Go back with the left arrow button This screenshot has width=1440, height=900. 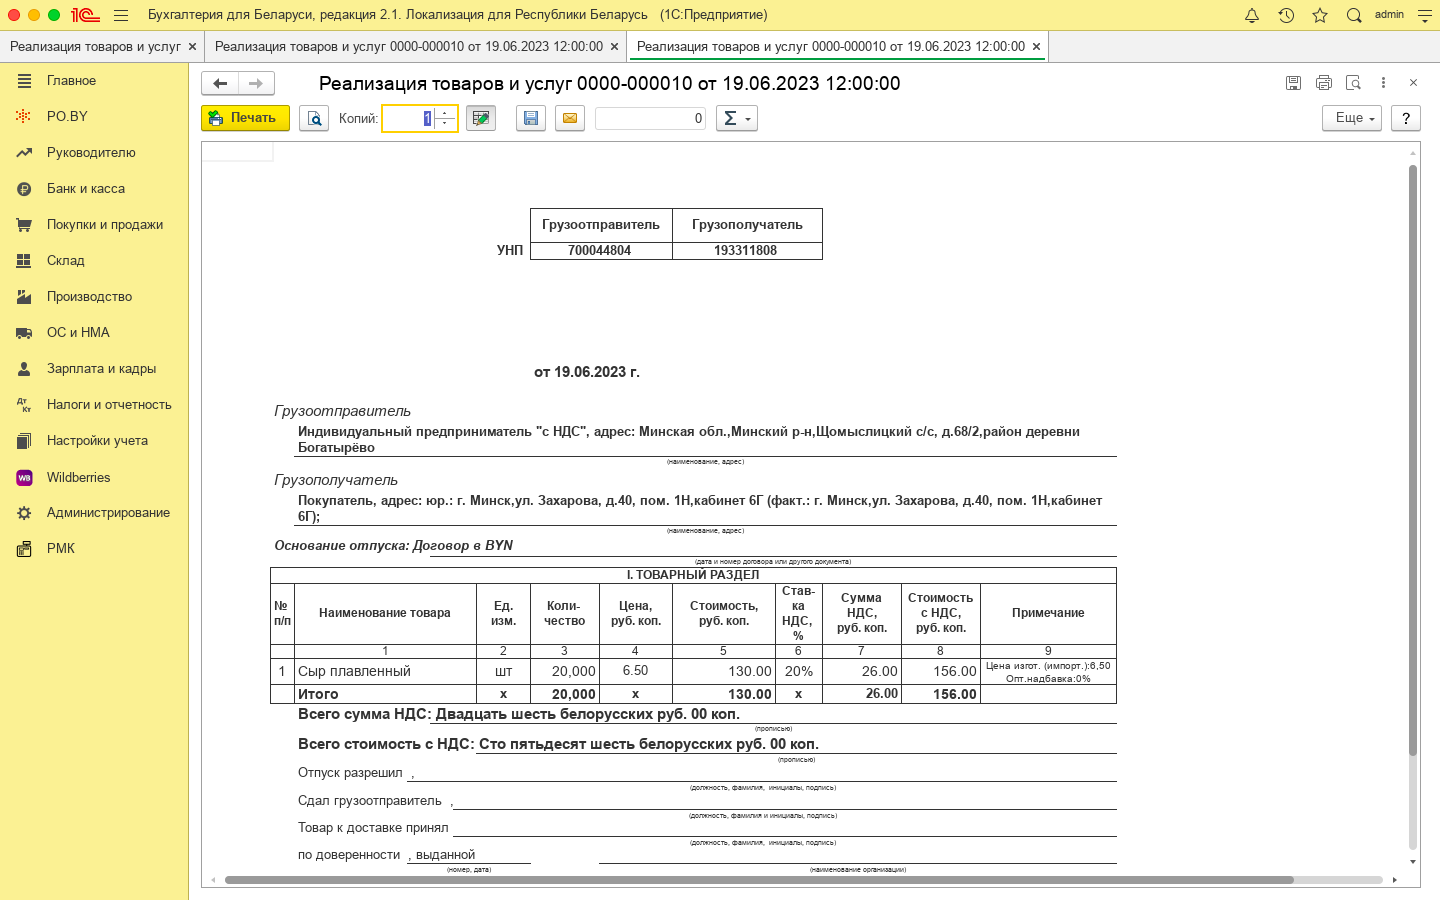220,83
